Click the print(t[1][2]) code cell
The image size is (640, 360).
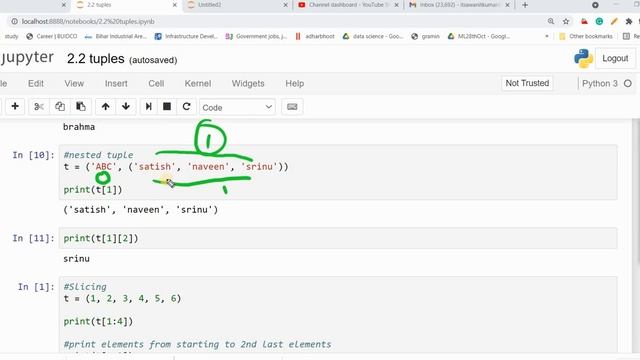coord(338,238)
